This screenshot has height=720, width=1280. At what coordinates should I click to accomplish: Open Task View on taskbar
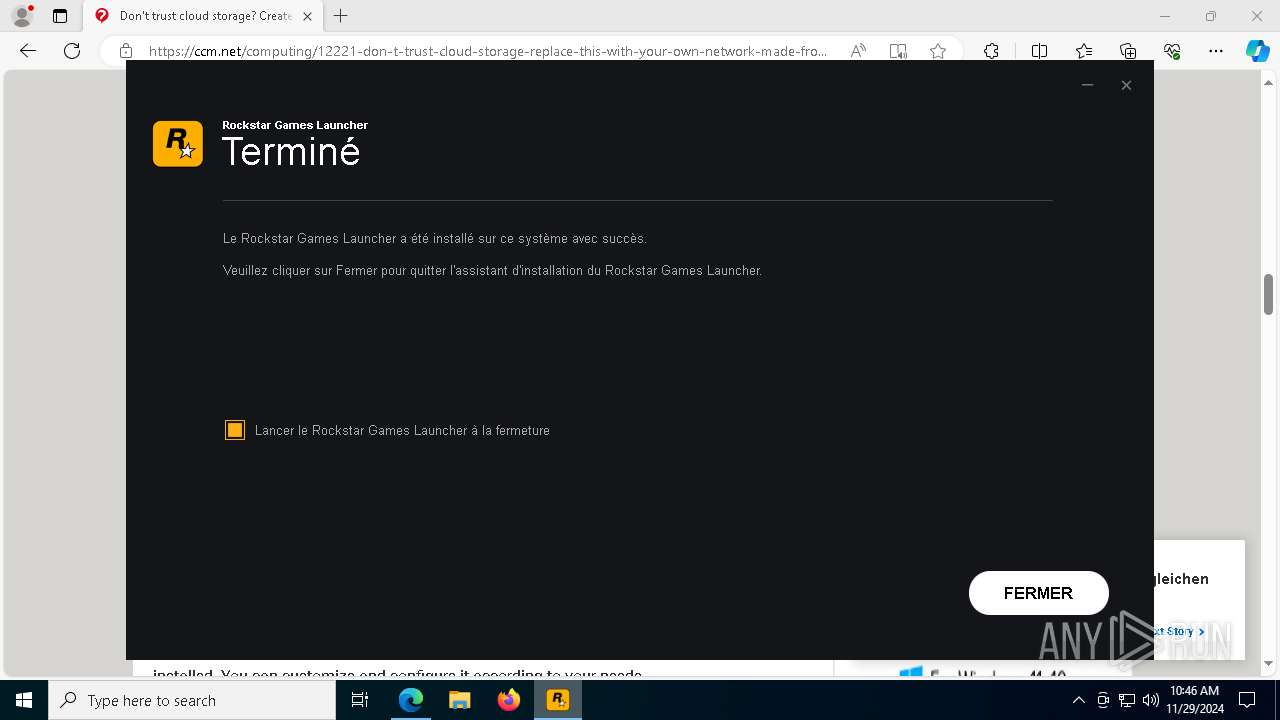(361, 700)
